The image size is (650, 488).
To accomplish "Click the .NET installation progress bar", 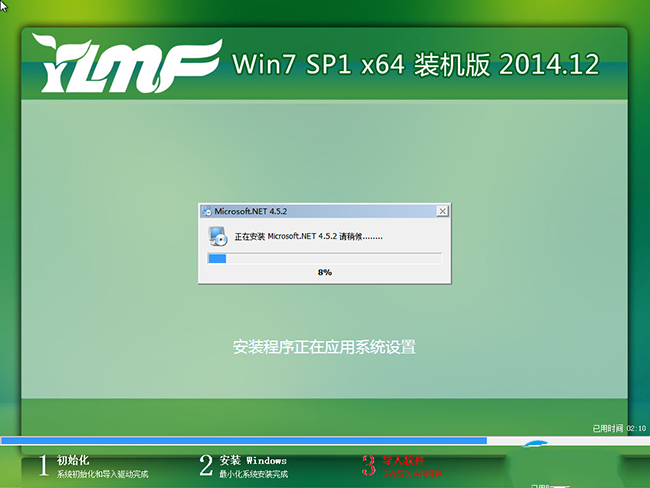I will pyautogui.click(x=324, y=258).
